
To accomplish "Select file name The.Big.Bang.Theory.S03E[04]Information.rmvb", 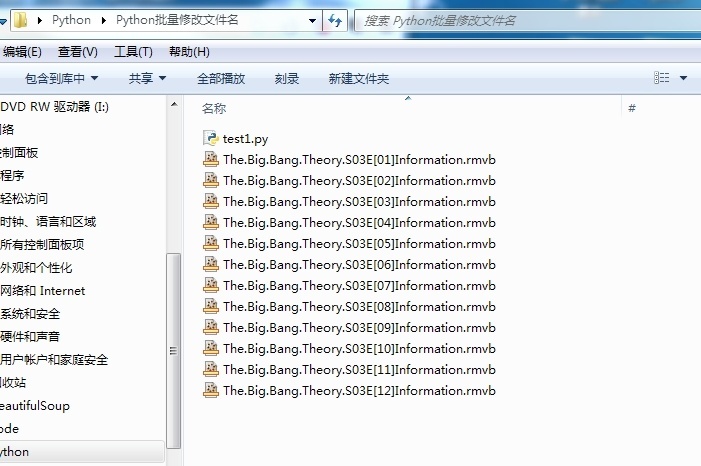I will pos(359,223).
